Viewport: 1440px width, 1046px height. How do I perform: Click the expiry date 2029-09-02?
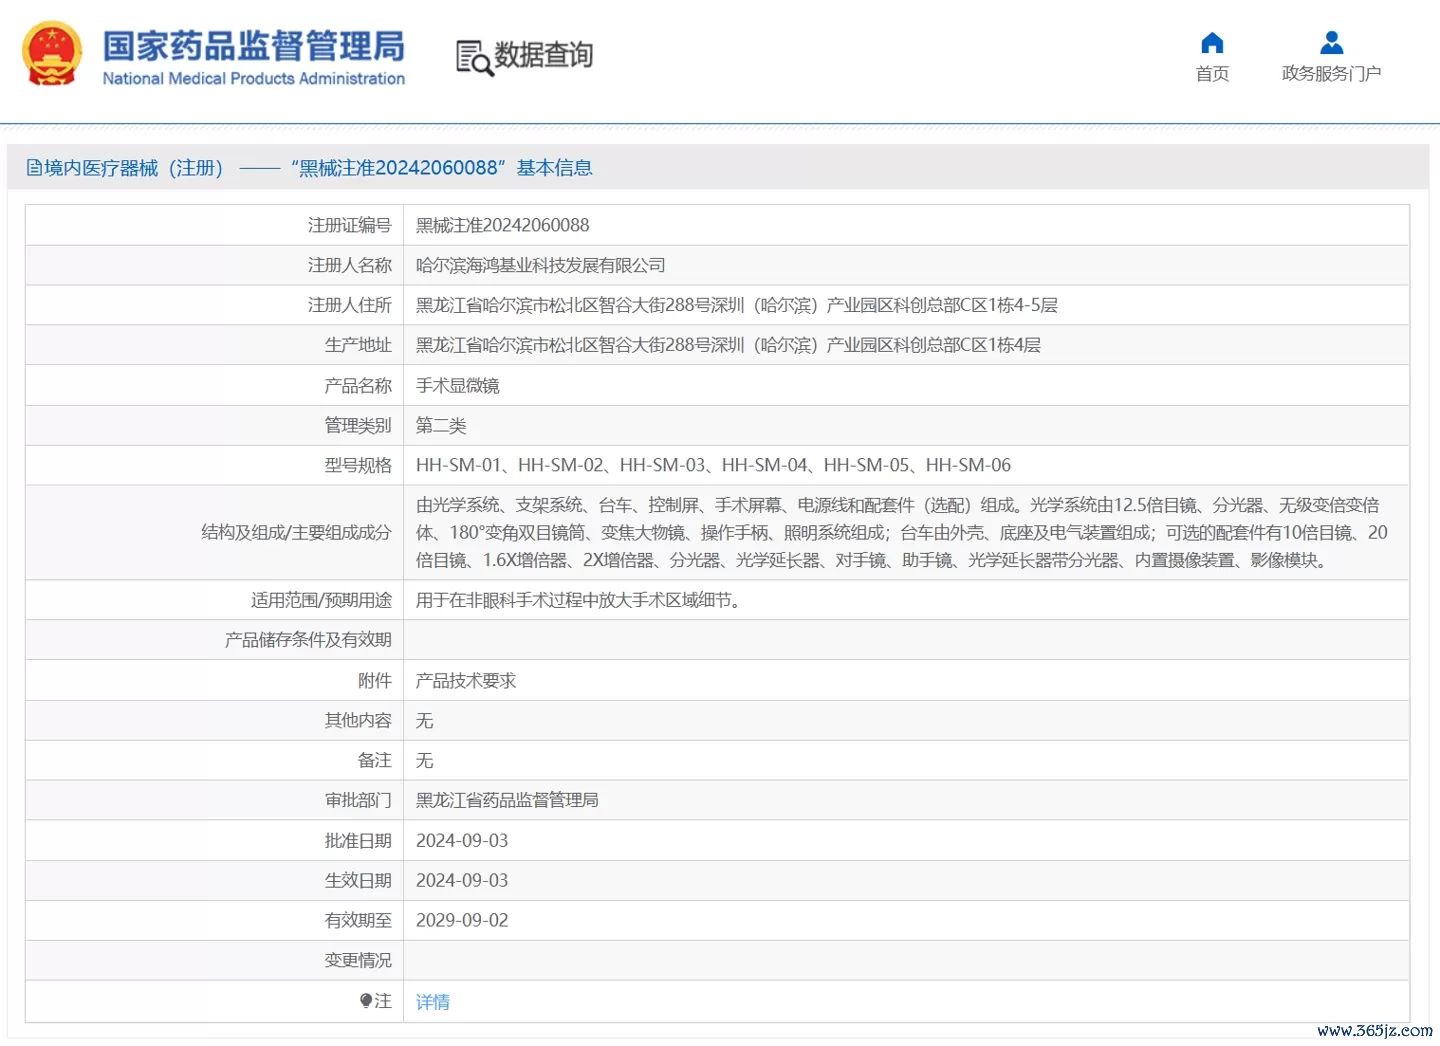[462, 921]
